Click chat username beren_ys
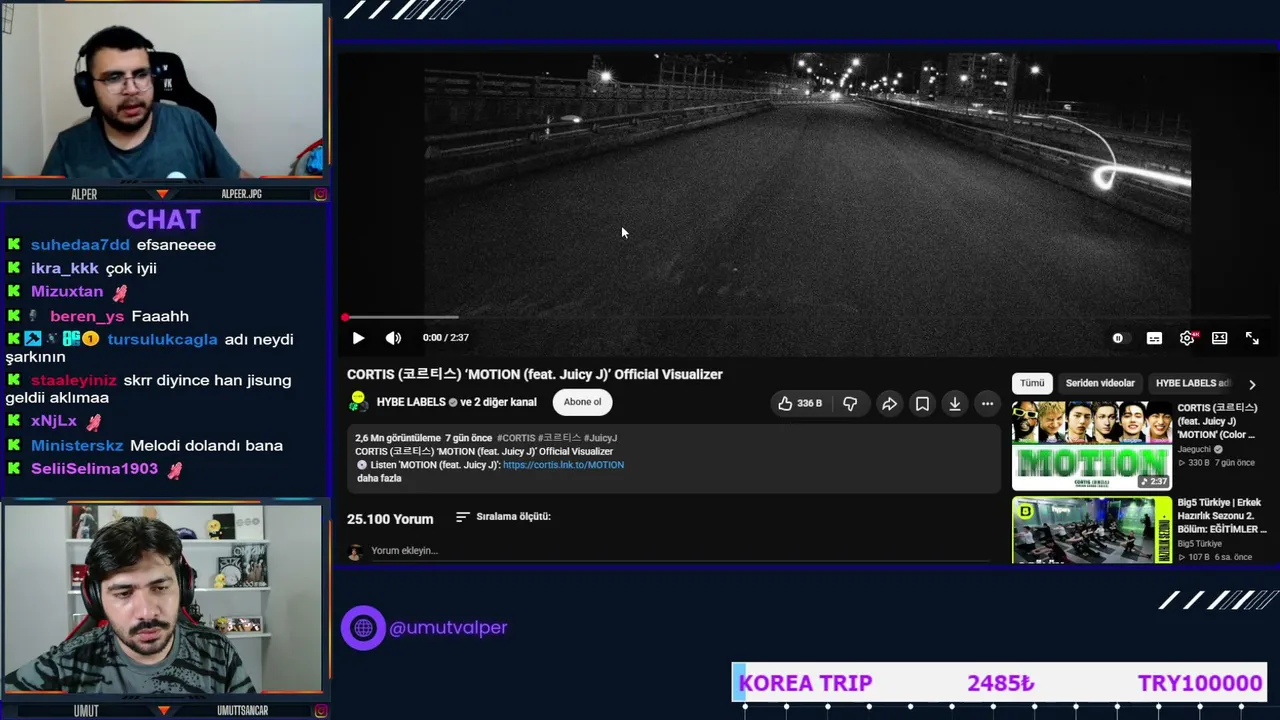 87,316
